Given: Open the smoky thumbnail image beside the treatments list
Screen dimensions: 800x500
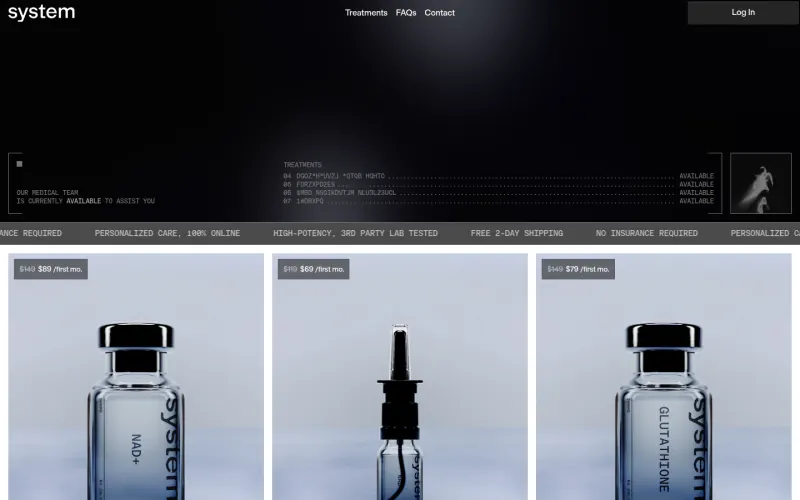Looking at the screenshot, I should point(761,183).
